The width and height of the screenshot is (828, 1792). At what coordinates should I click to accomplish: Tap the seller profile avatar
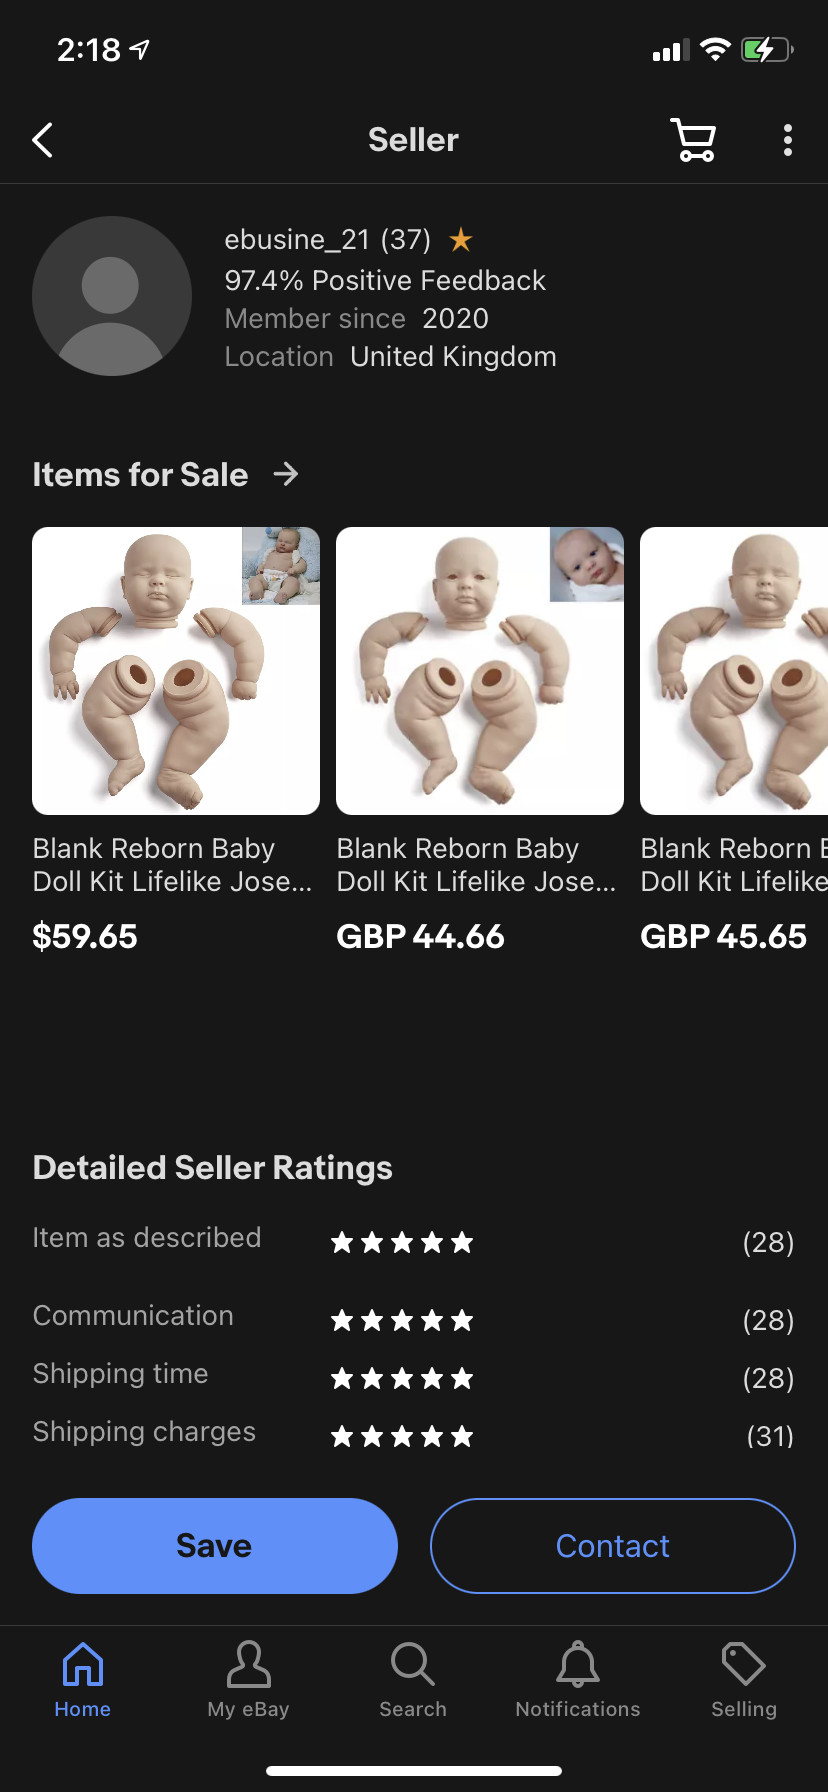pos(112,296)
